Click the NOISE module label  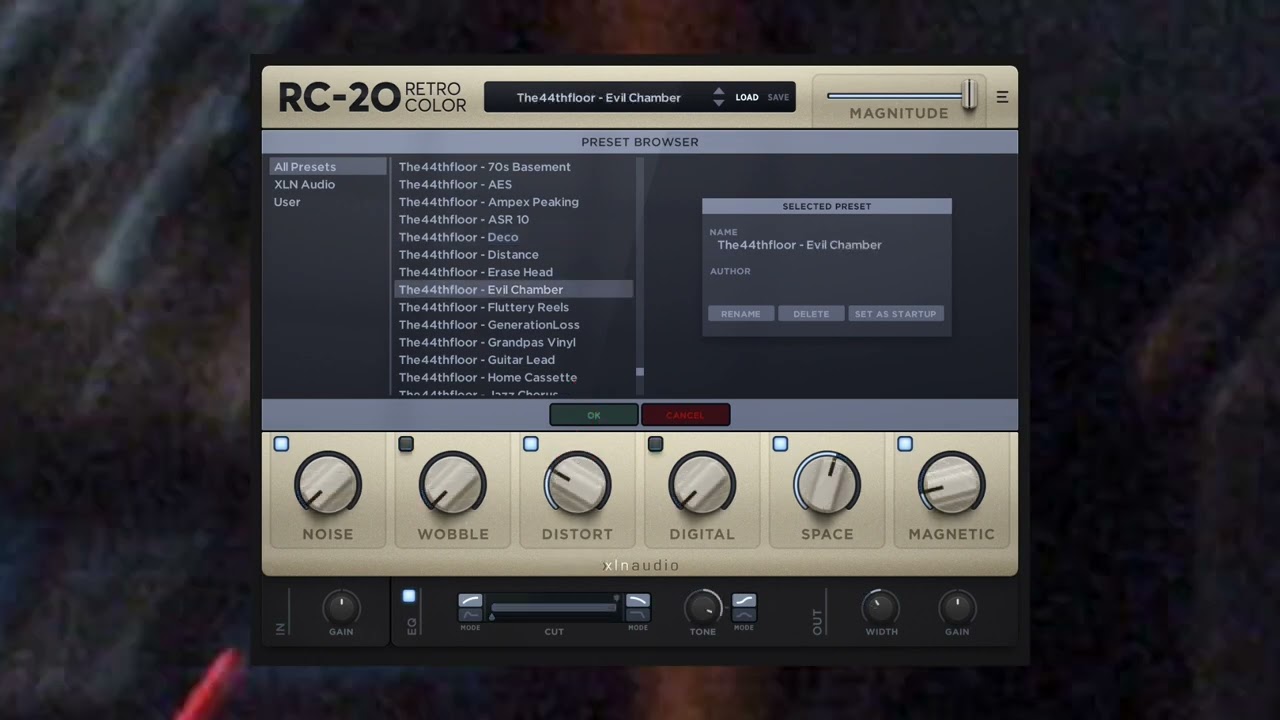328,534
